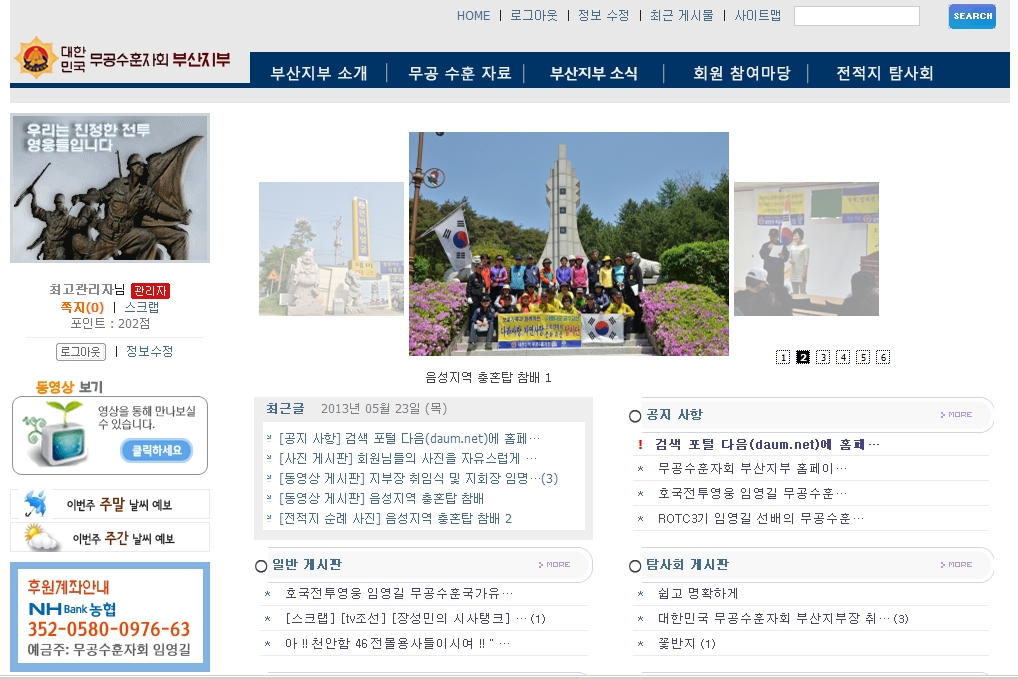Image resolution: width=1018 pixels, height=679 pixels.
Task: Click the NH Bank donation account banner
Action: point(110,617)
